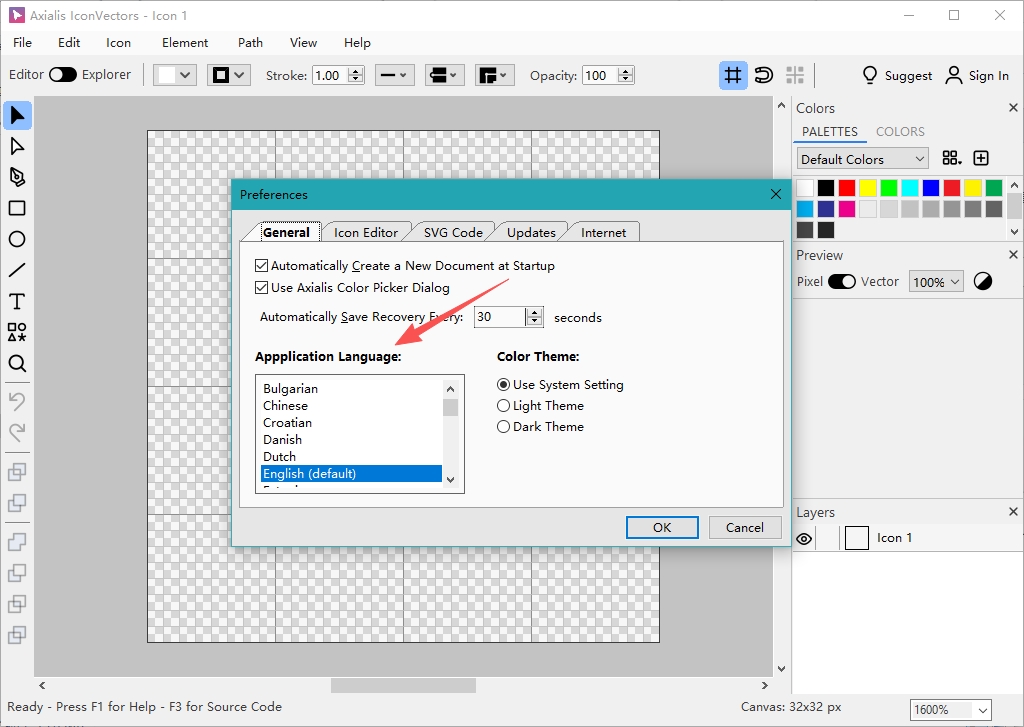Click the recovery seconds input field
This screenshot has width=1024, height=727.
tap(500, 317)
